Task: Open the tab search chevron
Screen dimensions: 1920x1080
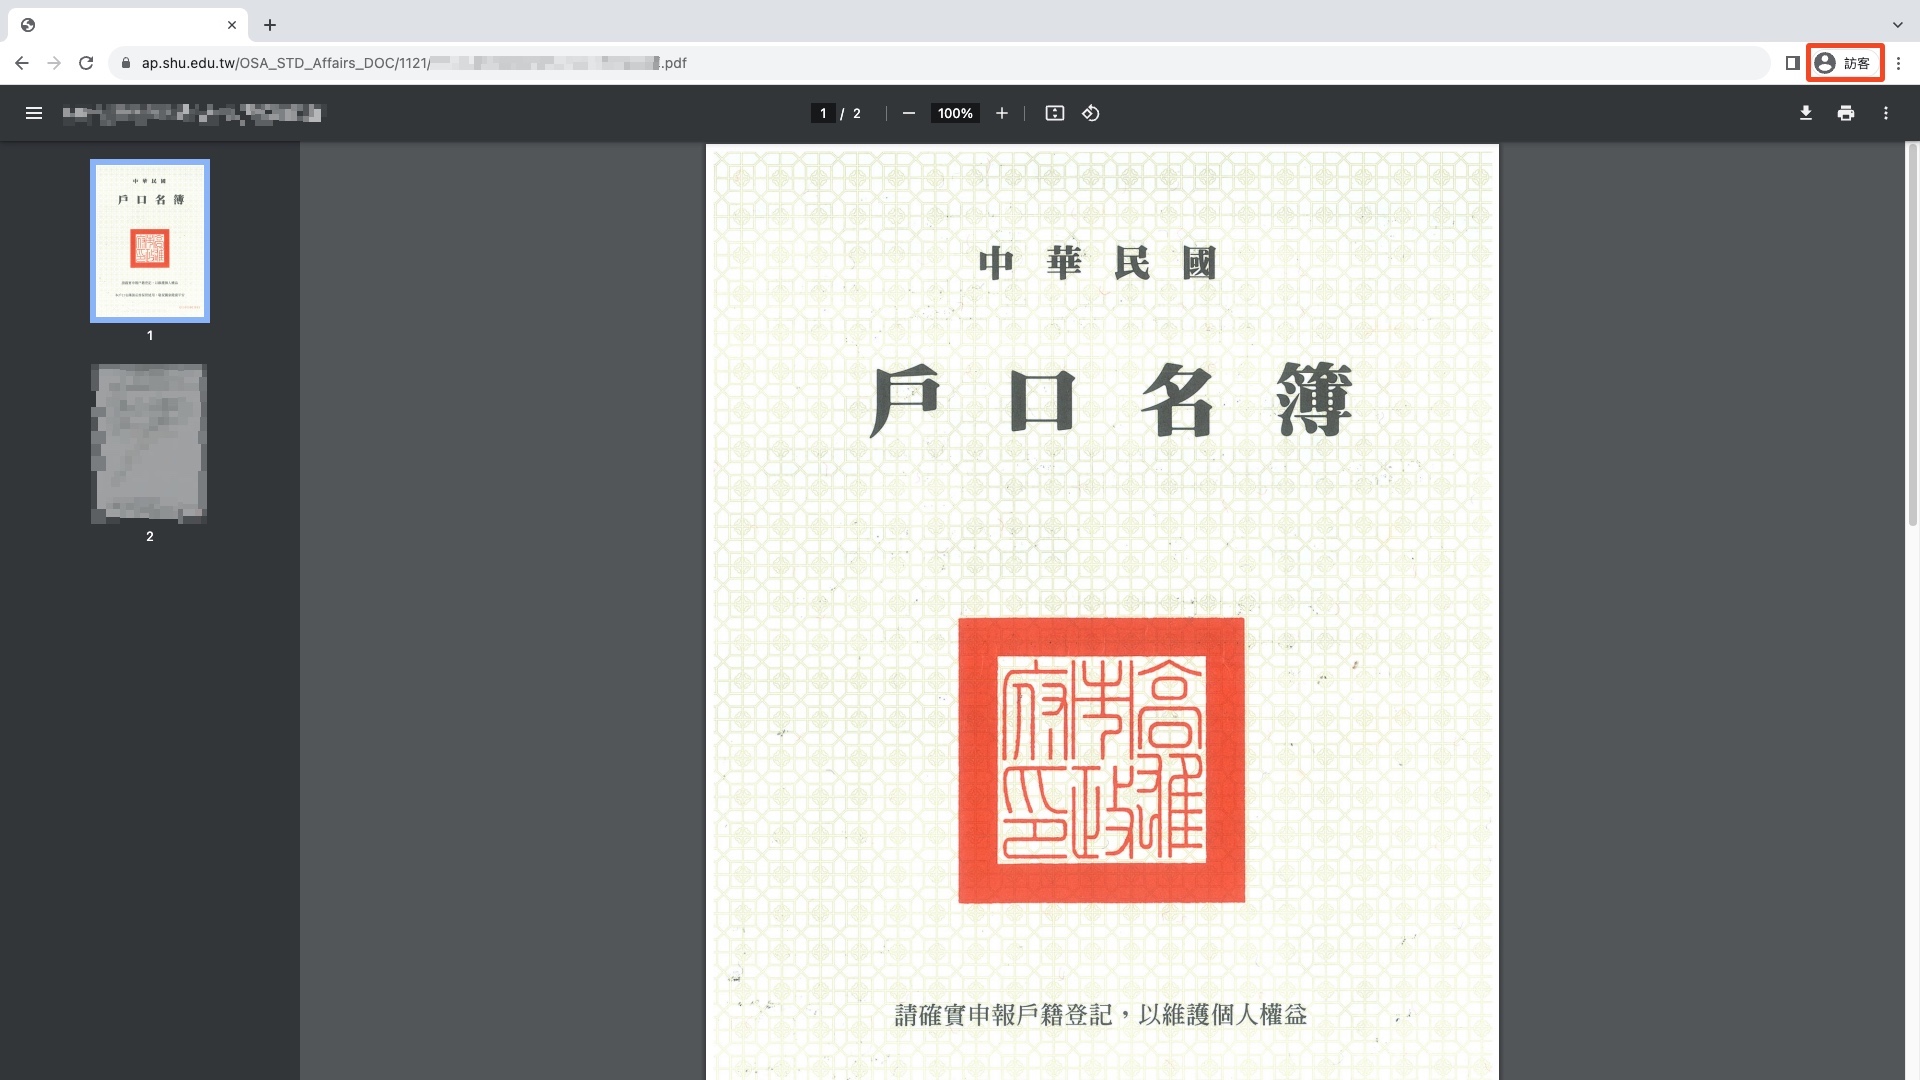Action: tap(1897, 25)
